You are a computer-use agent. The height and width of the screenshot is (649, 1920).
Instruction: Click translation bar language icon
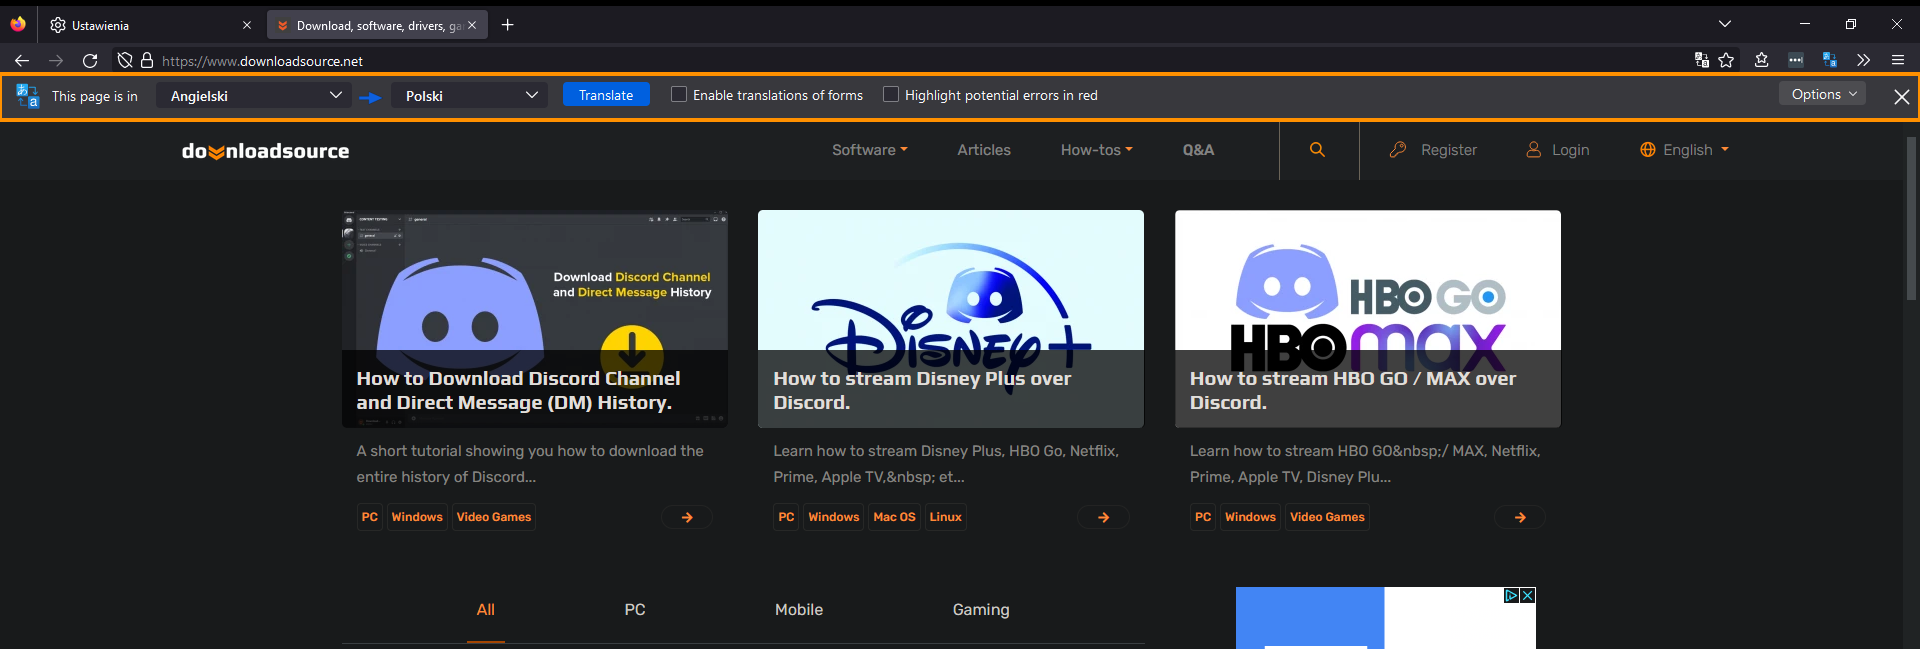coord(27,96)
